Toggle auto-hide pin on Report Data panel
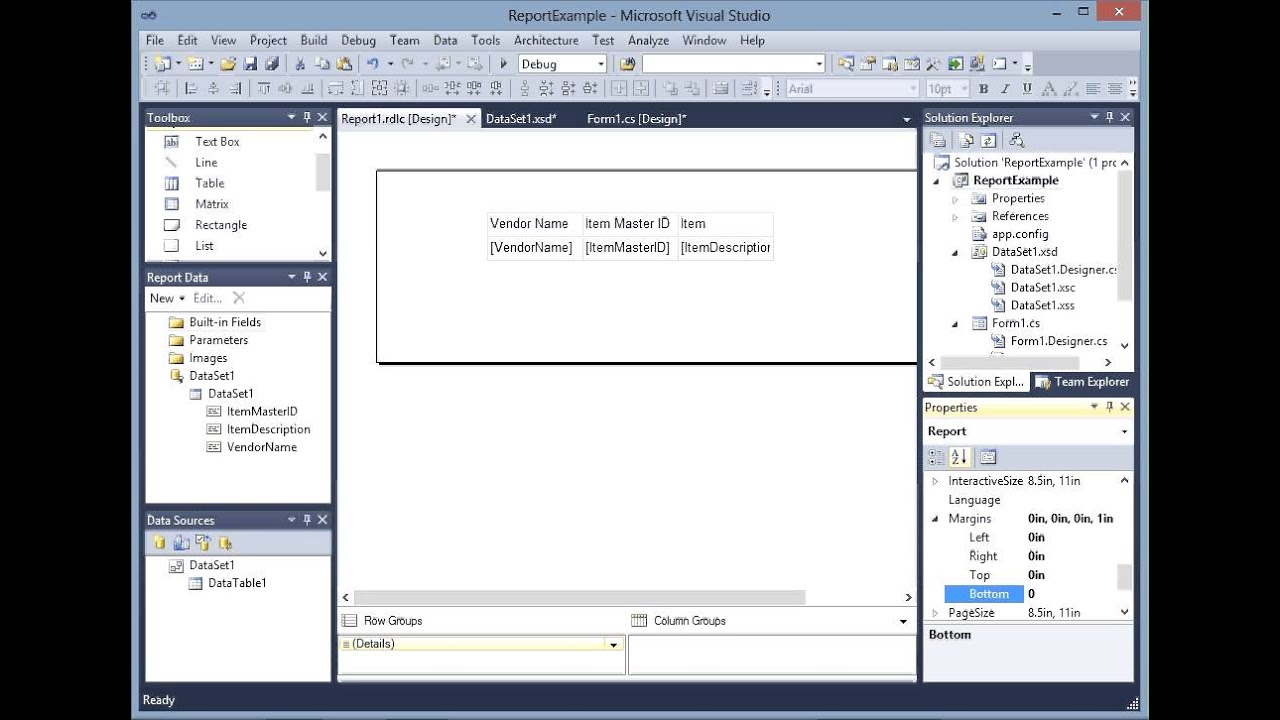Screen dimensions: 1280x720 pyautogui.click(x=307, y=277)
